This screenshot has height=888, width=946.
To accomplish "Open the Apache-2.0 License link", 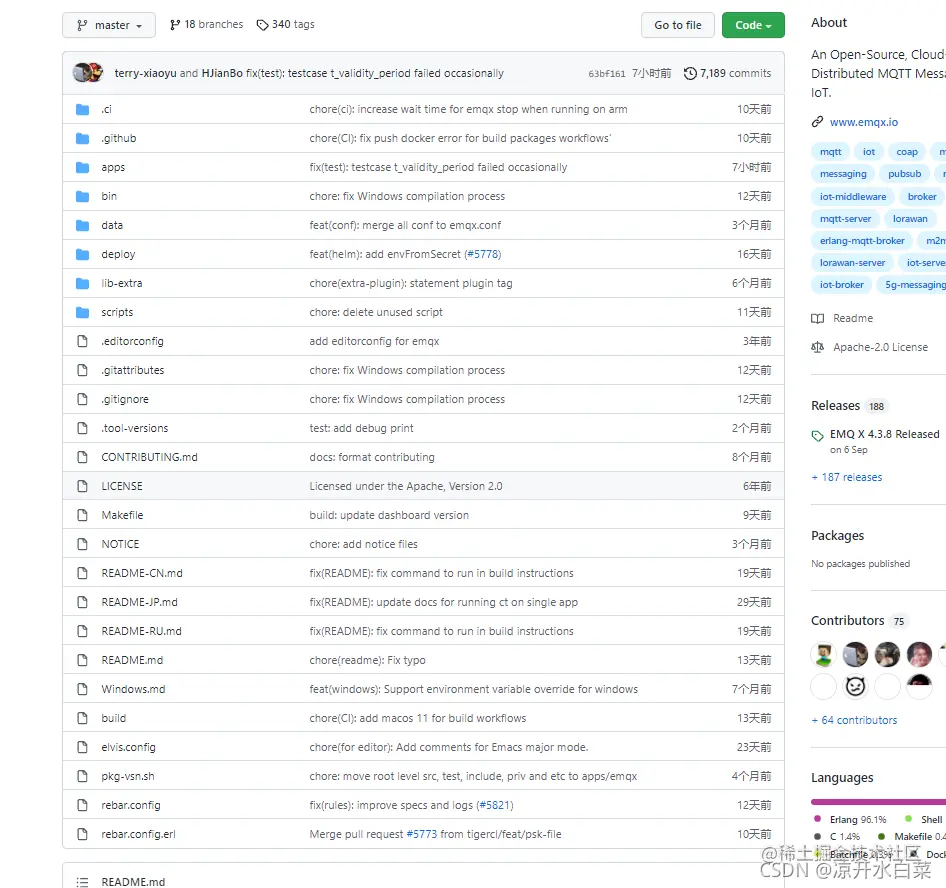I will coord(880,347).
